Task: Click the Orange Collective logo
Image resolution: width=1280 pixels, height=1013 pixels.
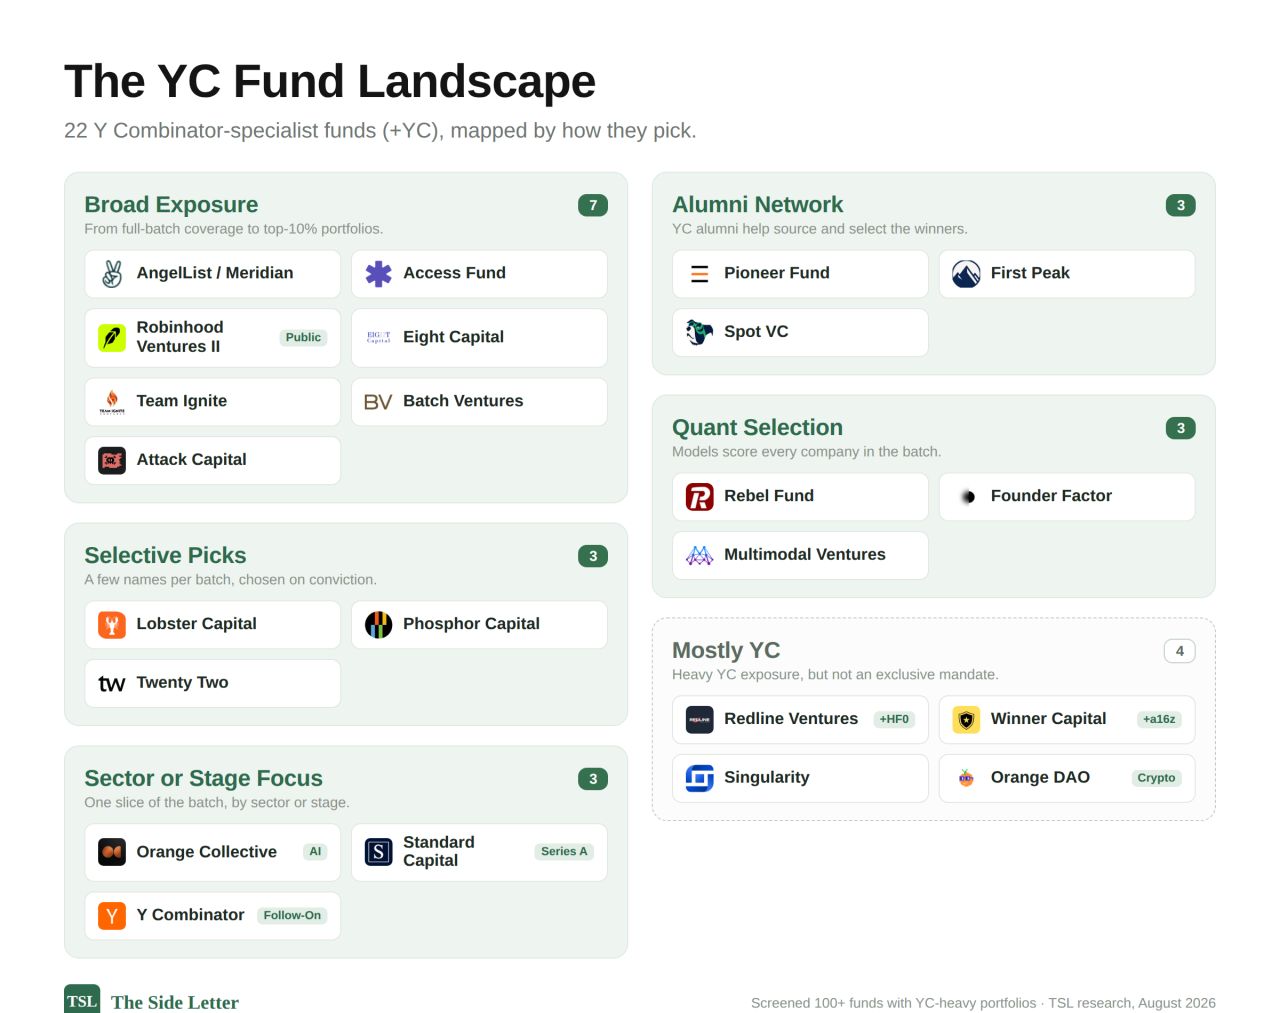Action: pos(112,852)
